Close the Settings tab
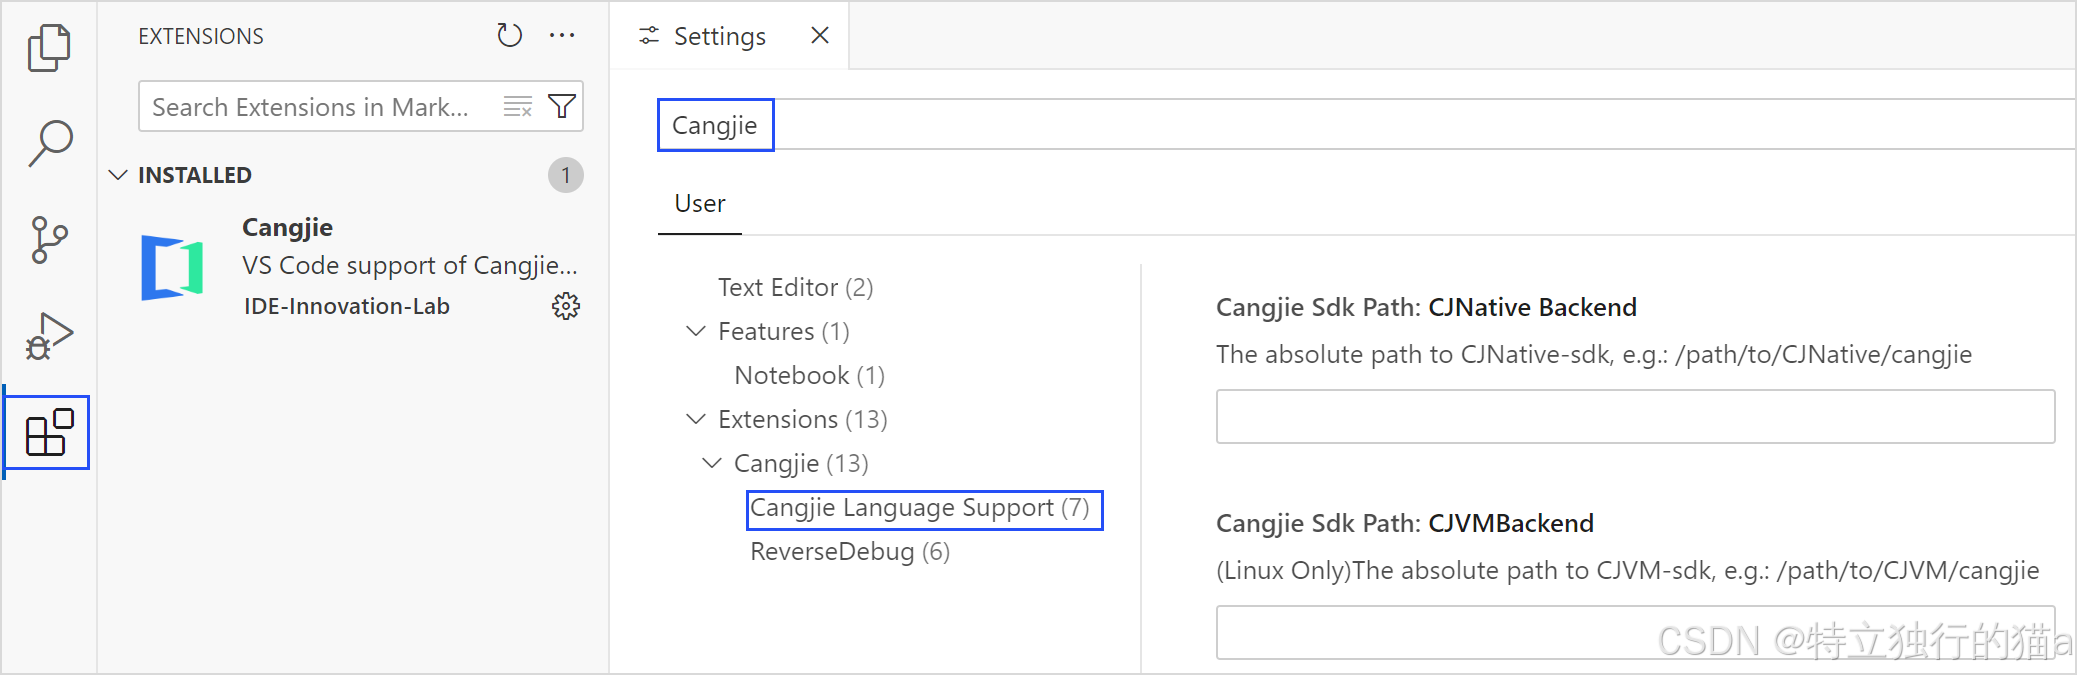Screen dimensions: 2077x675 (820, 36)
